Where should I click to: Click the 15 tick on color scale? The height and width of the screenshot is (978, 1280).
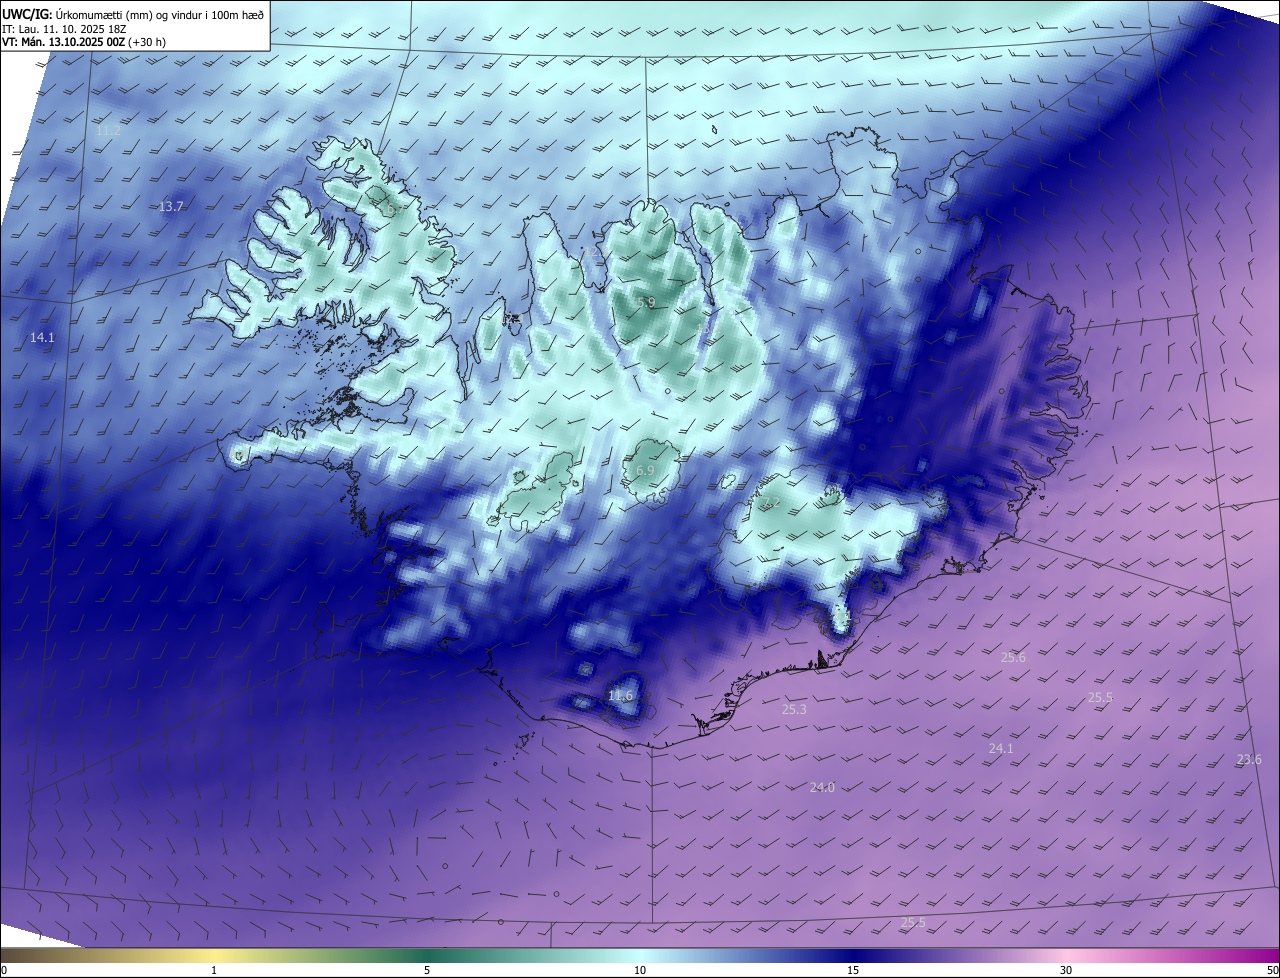coord(853,970)
